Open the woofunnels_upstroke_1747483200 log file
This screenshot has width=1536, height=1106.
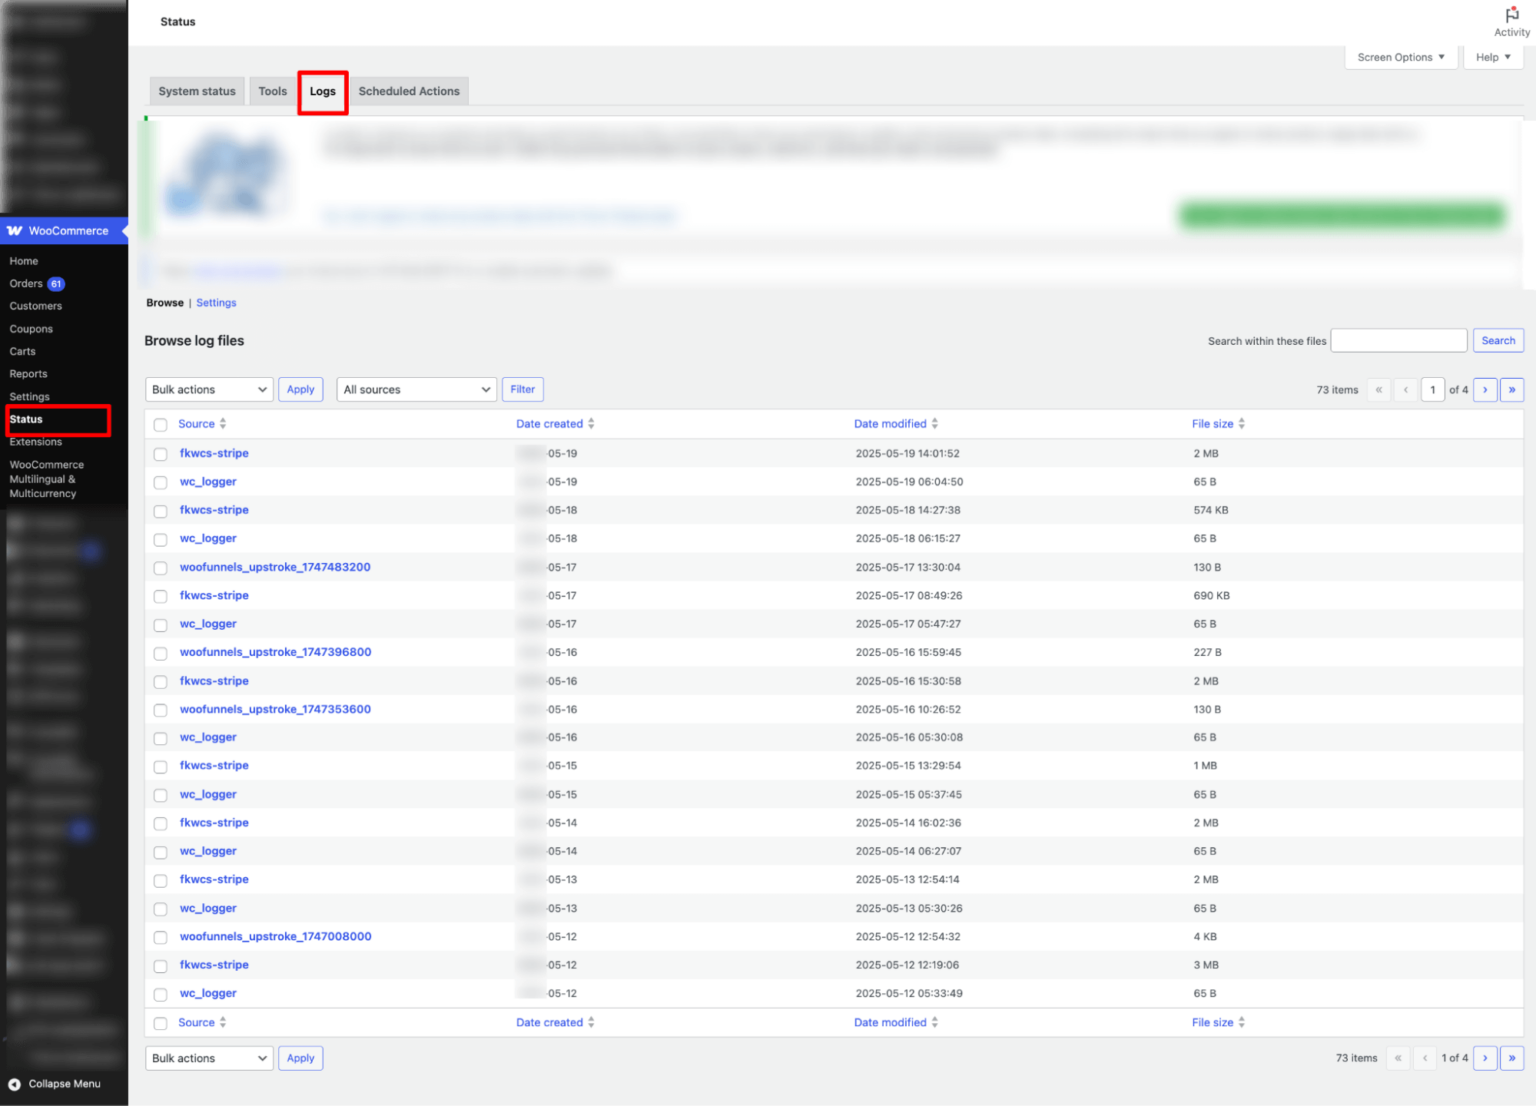point(275,567)
